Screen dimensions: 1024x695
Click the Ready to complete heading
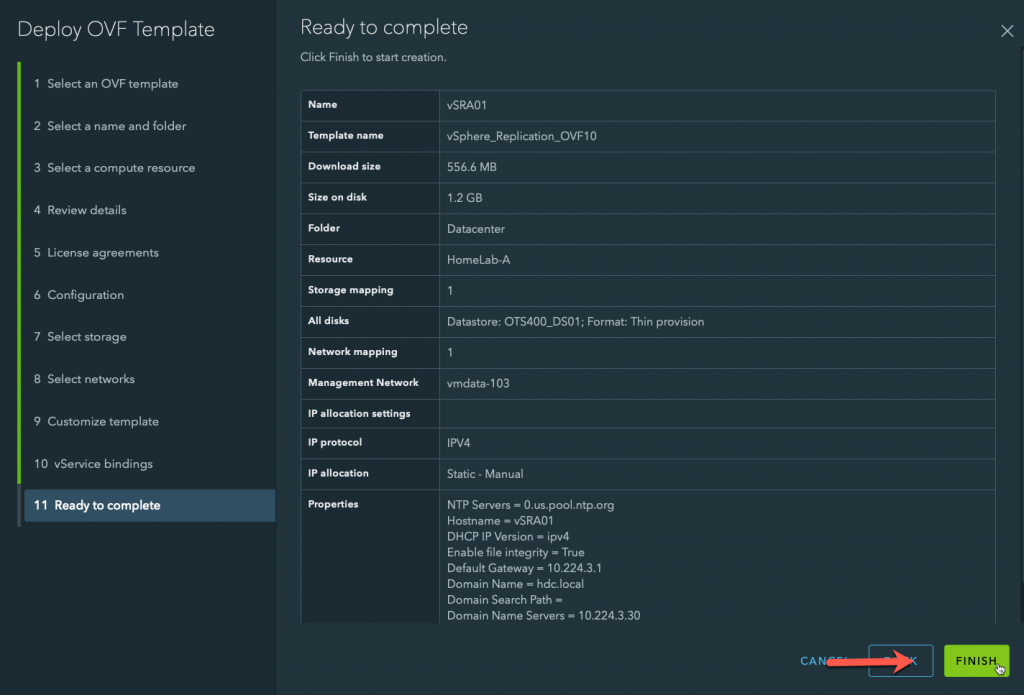[x=384, y=27]
